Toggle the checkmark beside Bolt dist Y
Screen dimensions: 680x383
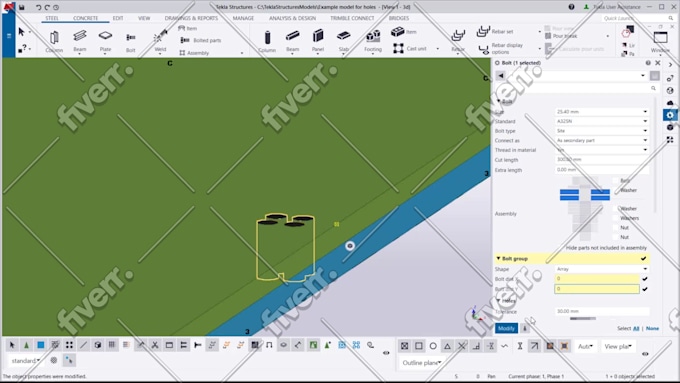[x=645, y=289]
